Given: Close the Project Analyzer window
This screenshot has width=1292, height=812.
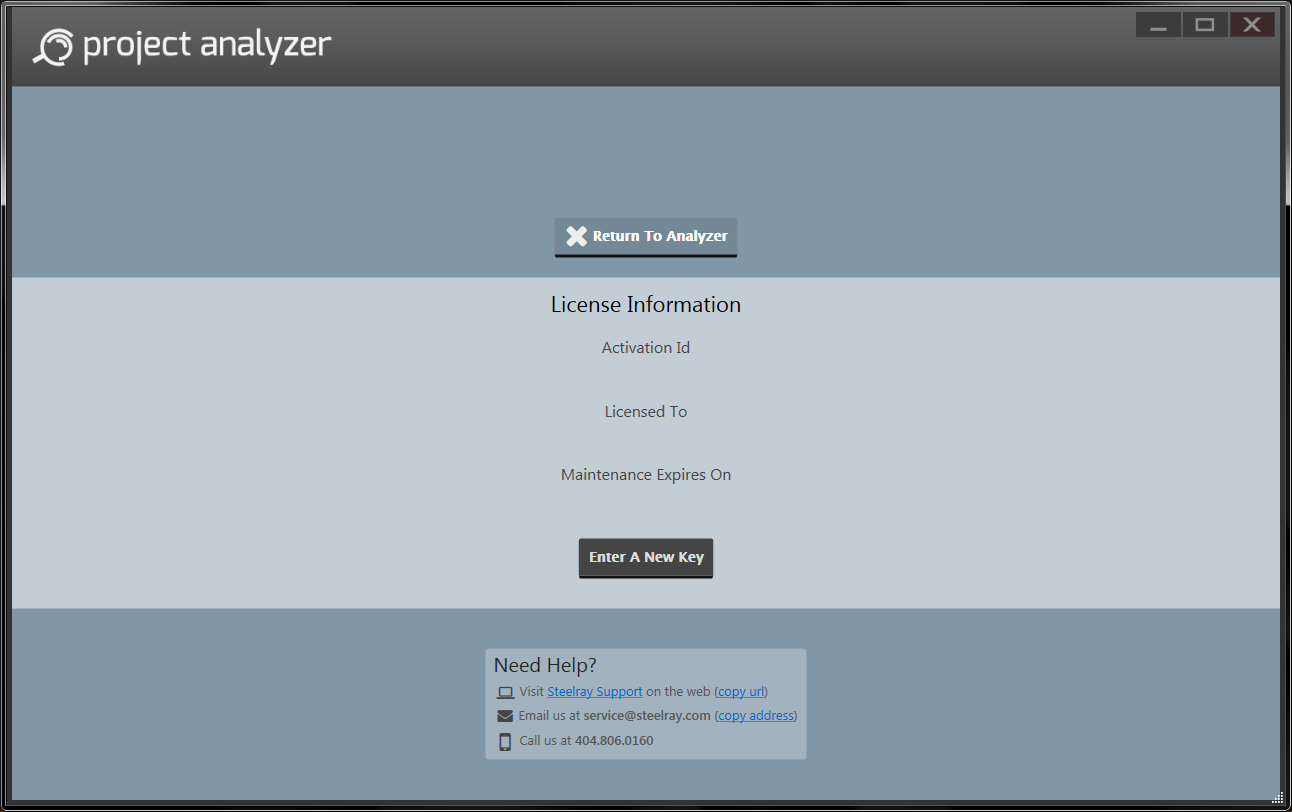Looking at the screenshot, I should coord(1251,25).
